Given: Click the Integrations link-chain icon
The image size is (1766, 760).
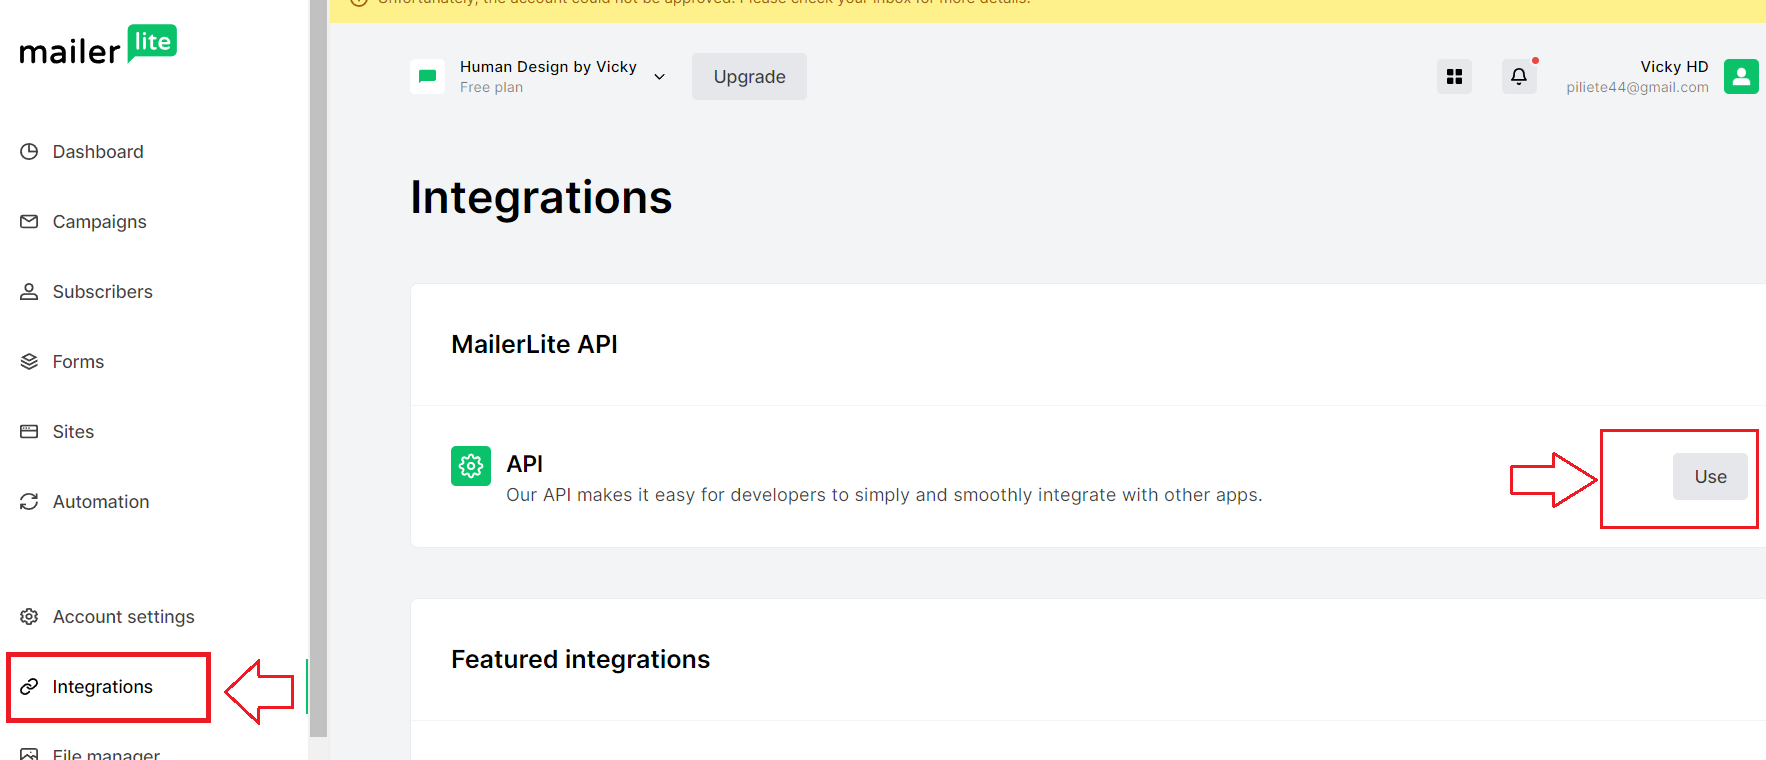Looking at the screenshot, I should coord(29,687).
